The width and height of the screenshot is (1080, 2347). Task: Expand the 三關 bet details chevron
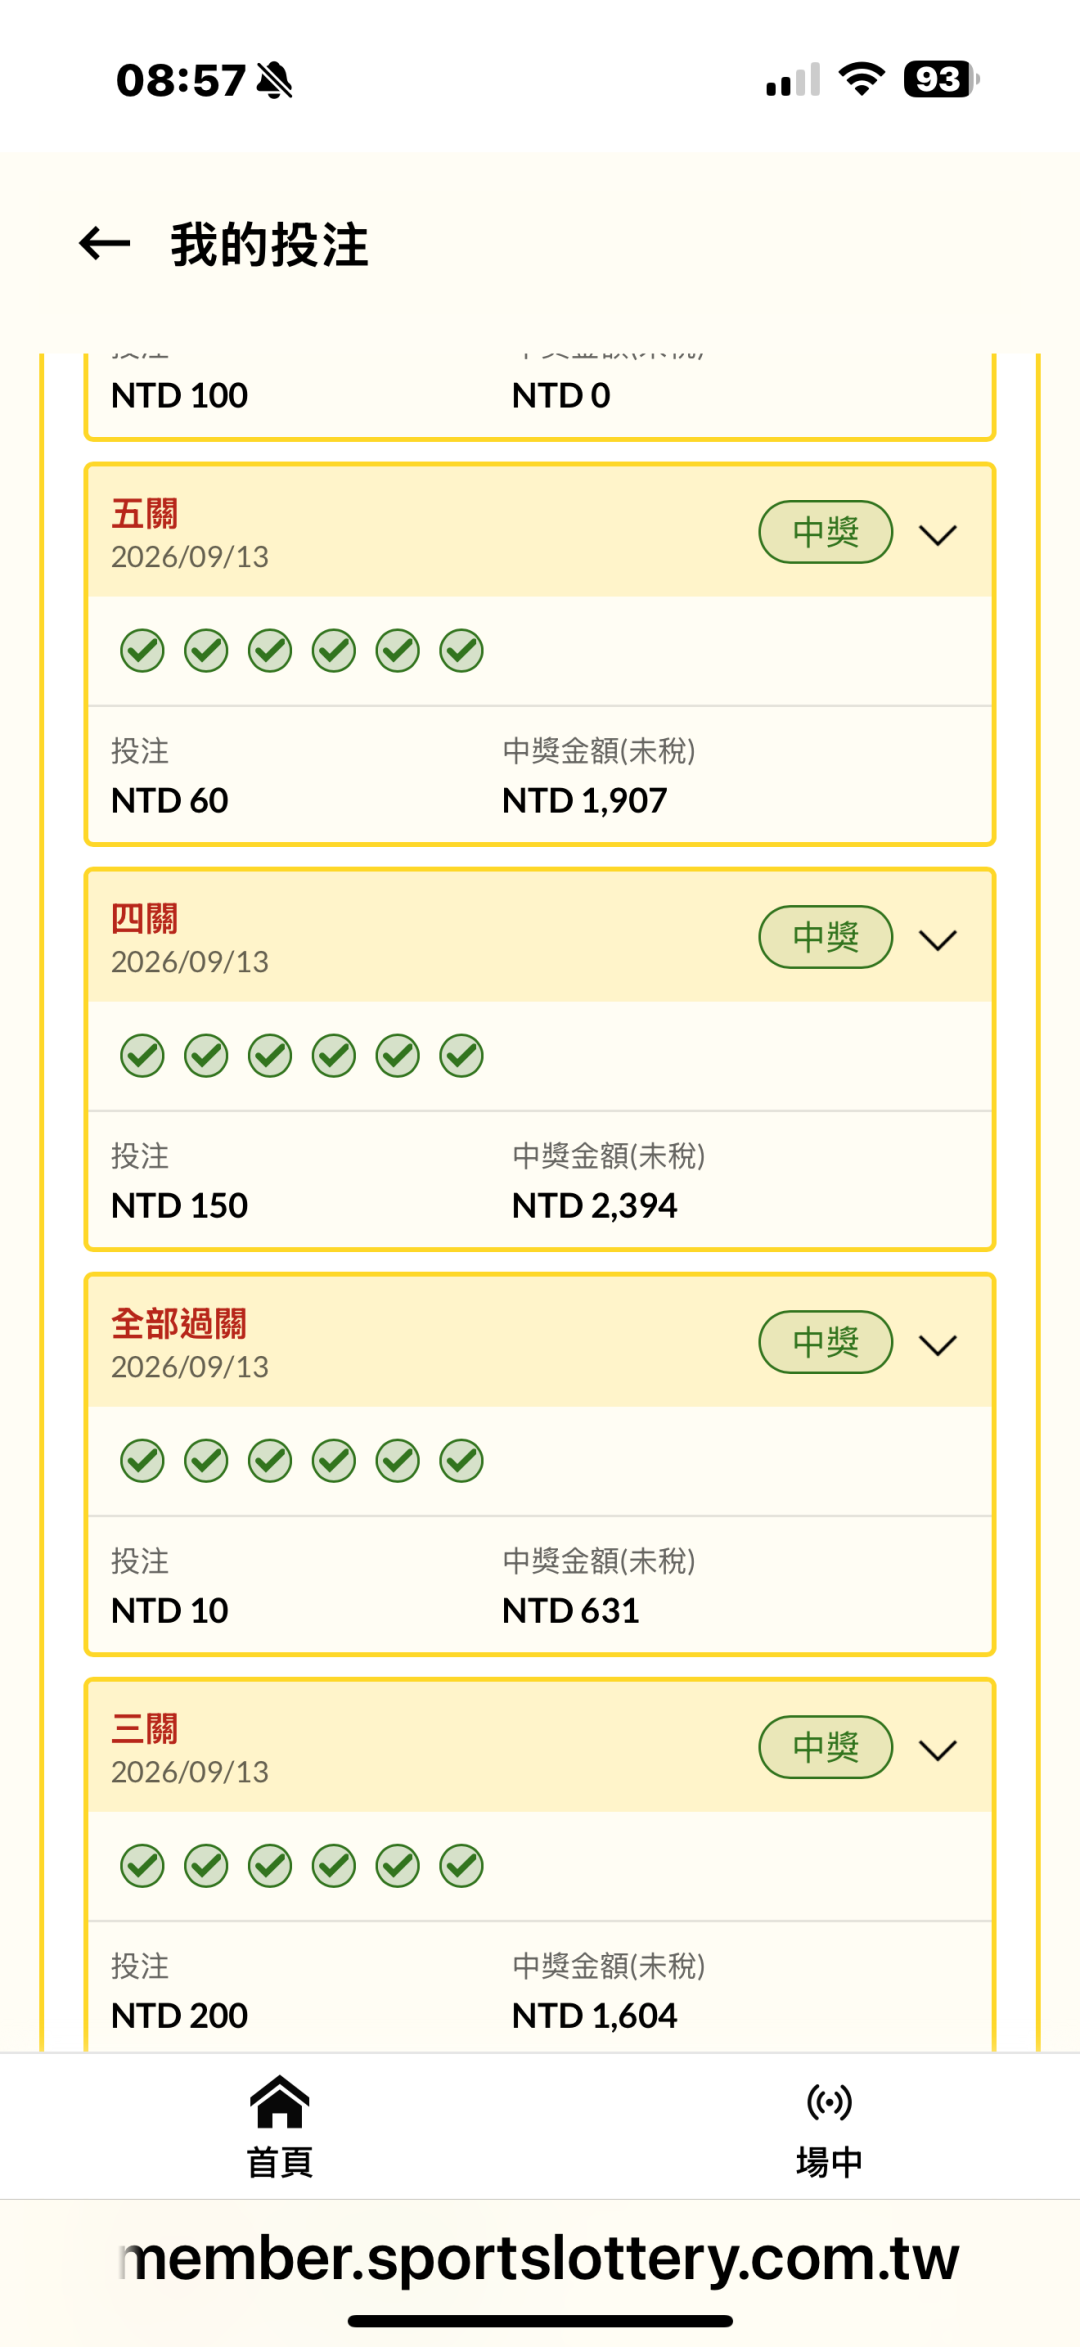point(938,1750)
